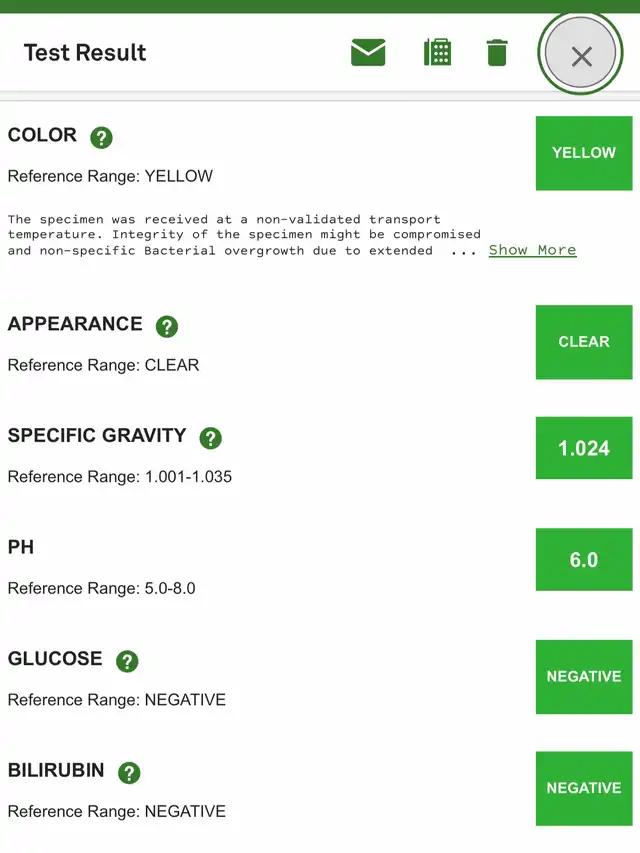Screen dimensions: 640x853
Task: Select the CLEAR appearance result box
Action: click(x=584, y=342)
